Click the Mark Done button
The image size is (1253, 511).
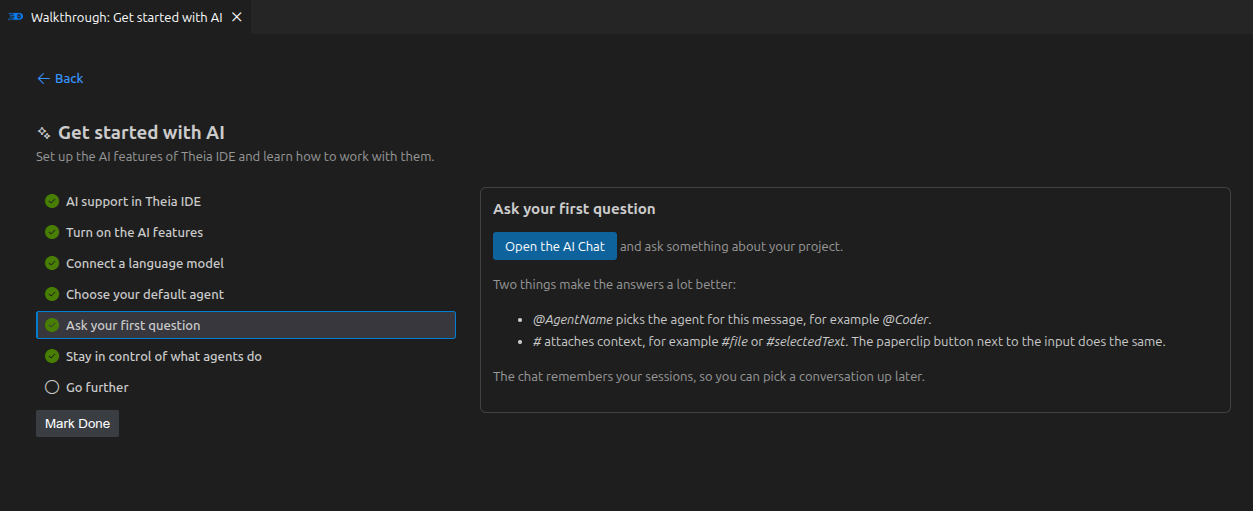click(77, 423)
